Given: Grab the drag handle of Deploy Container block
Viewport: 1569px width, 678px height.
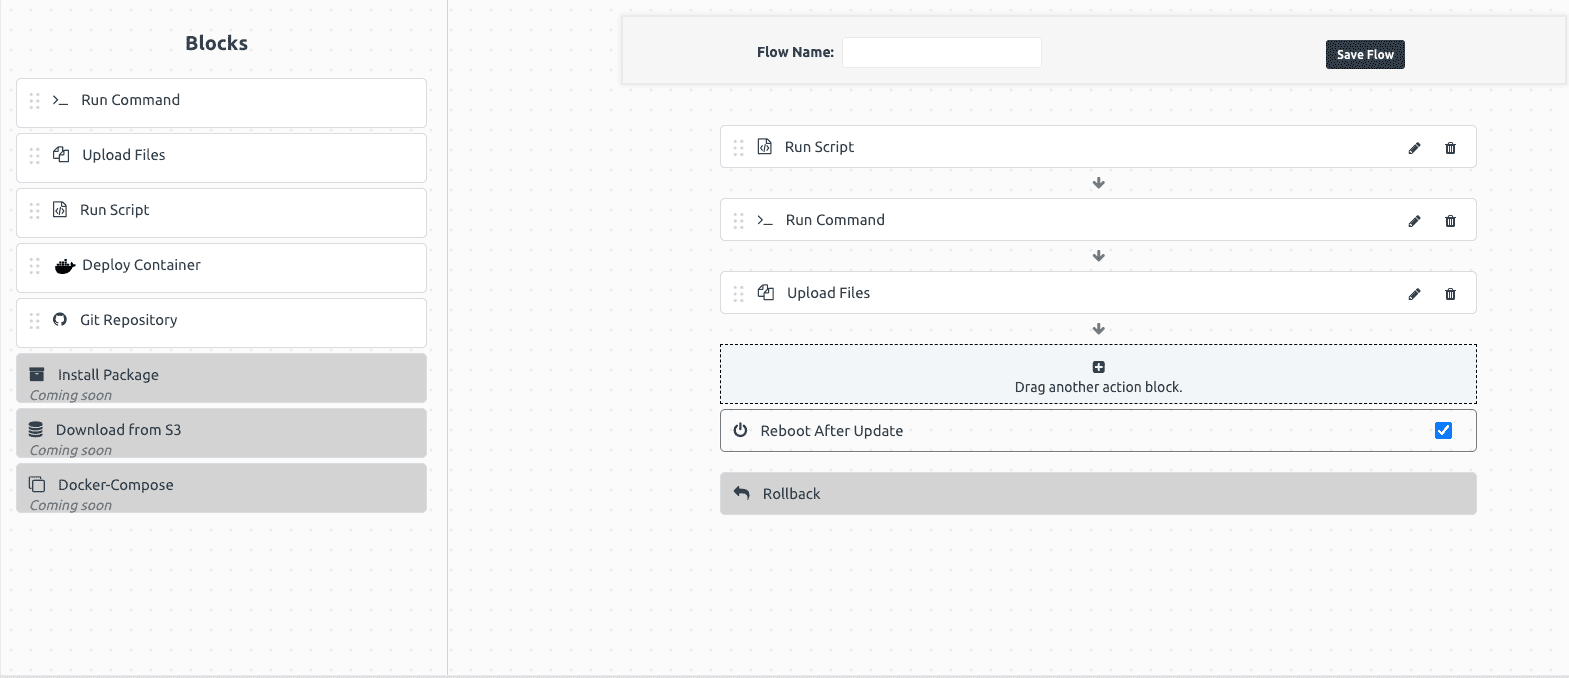Looking at the screenshot, I should [35, 266].
